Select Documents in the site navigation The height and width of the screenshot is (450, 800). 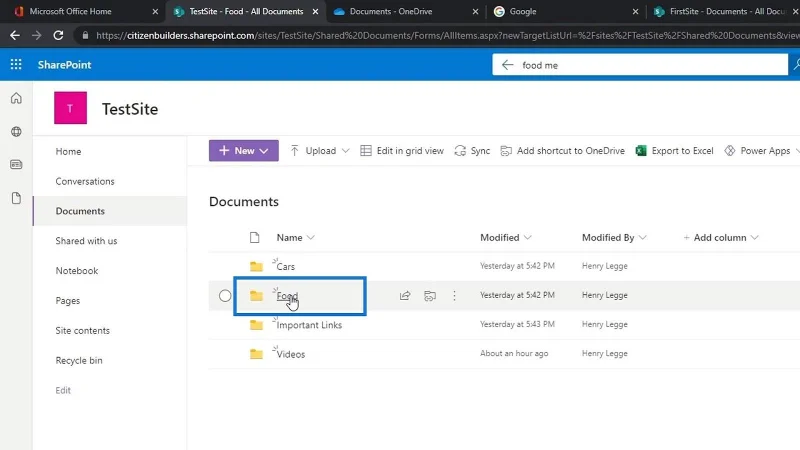tap(80, 211)
